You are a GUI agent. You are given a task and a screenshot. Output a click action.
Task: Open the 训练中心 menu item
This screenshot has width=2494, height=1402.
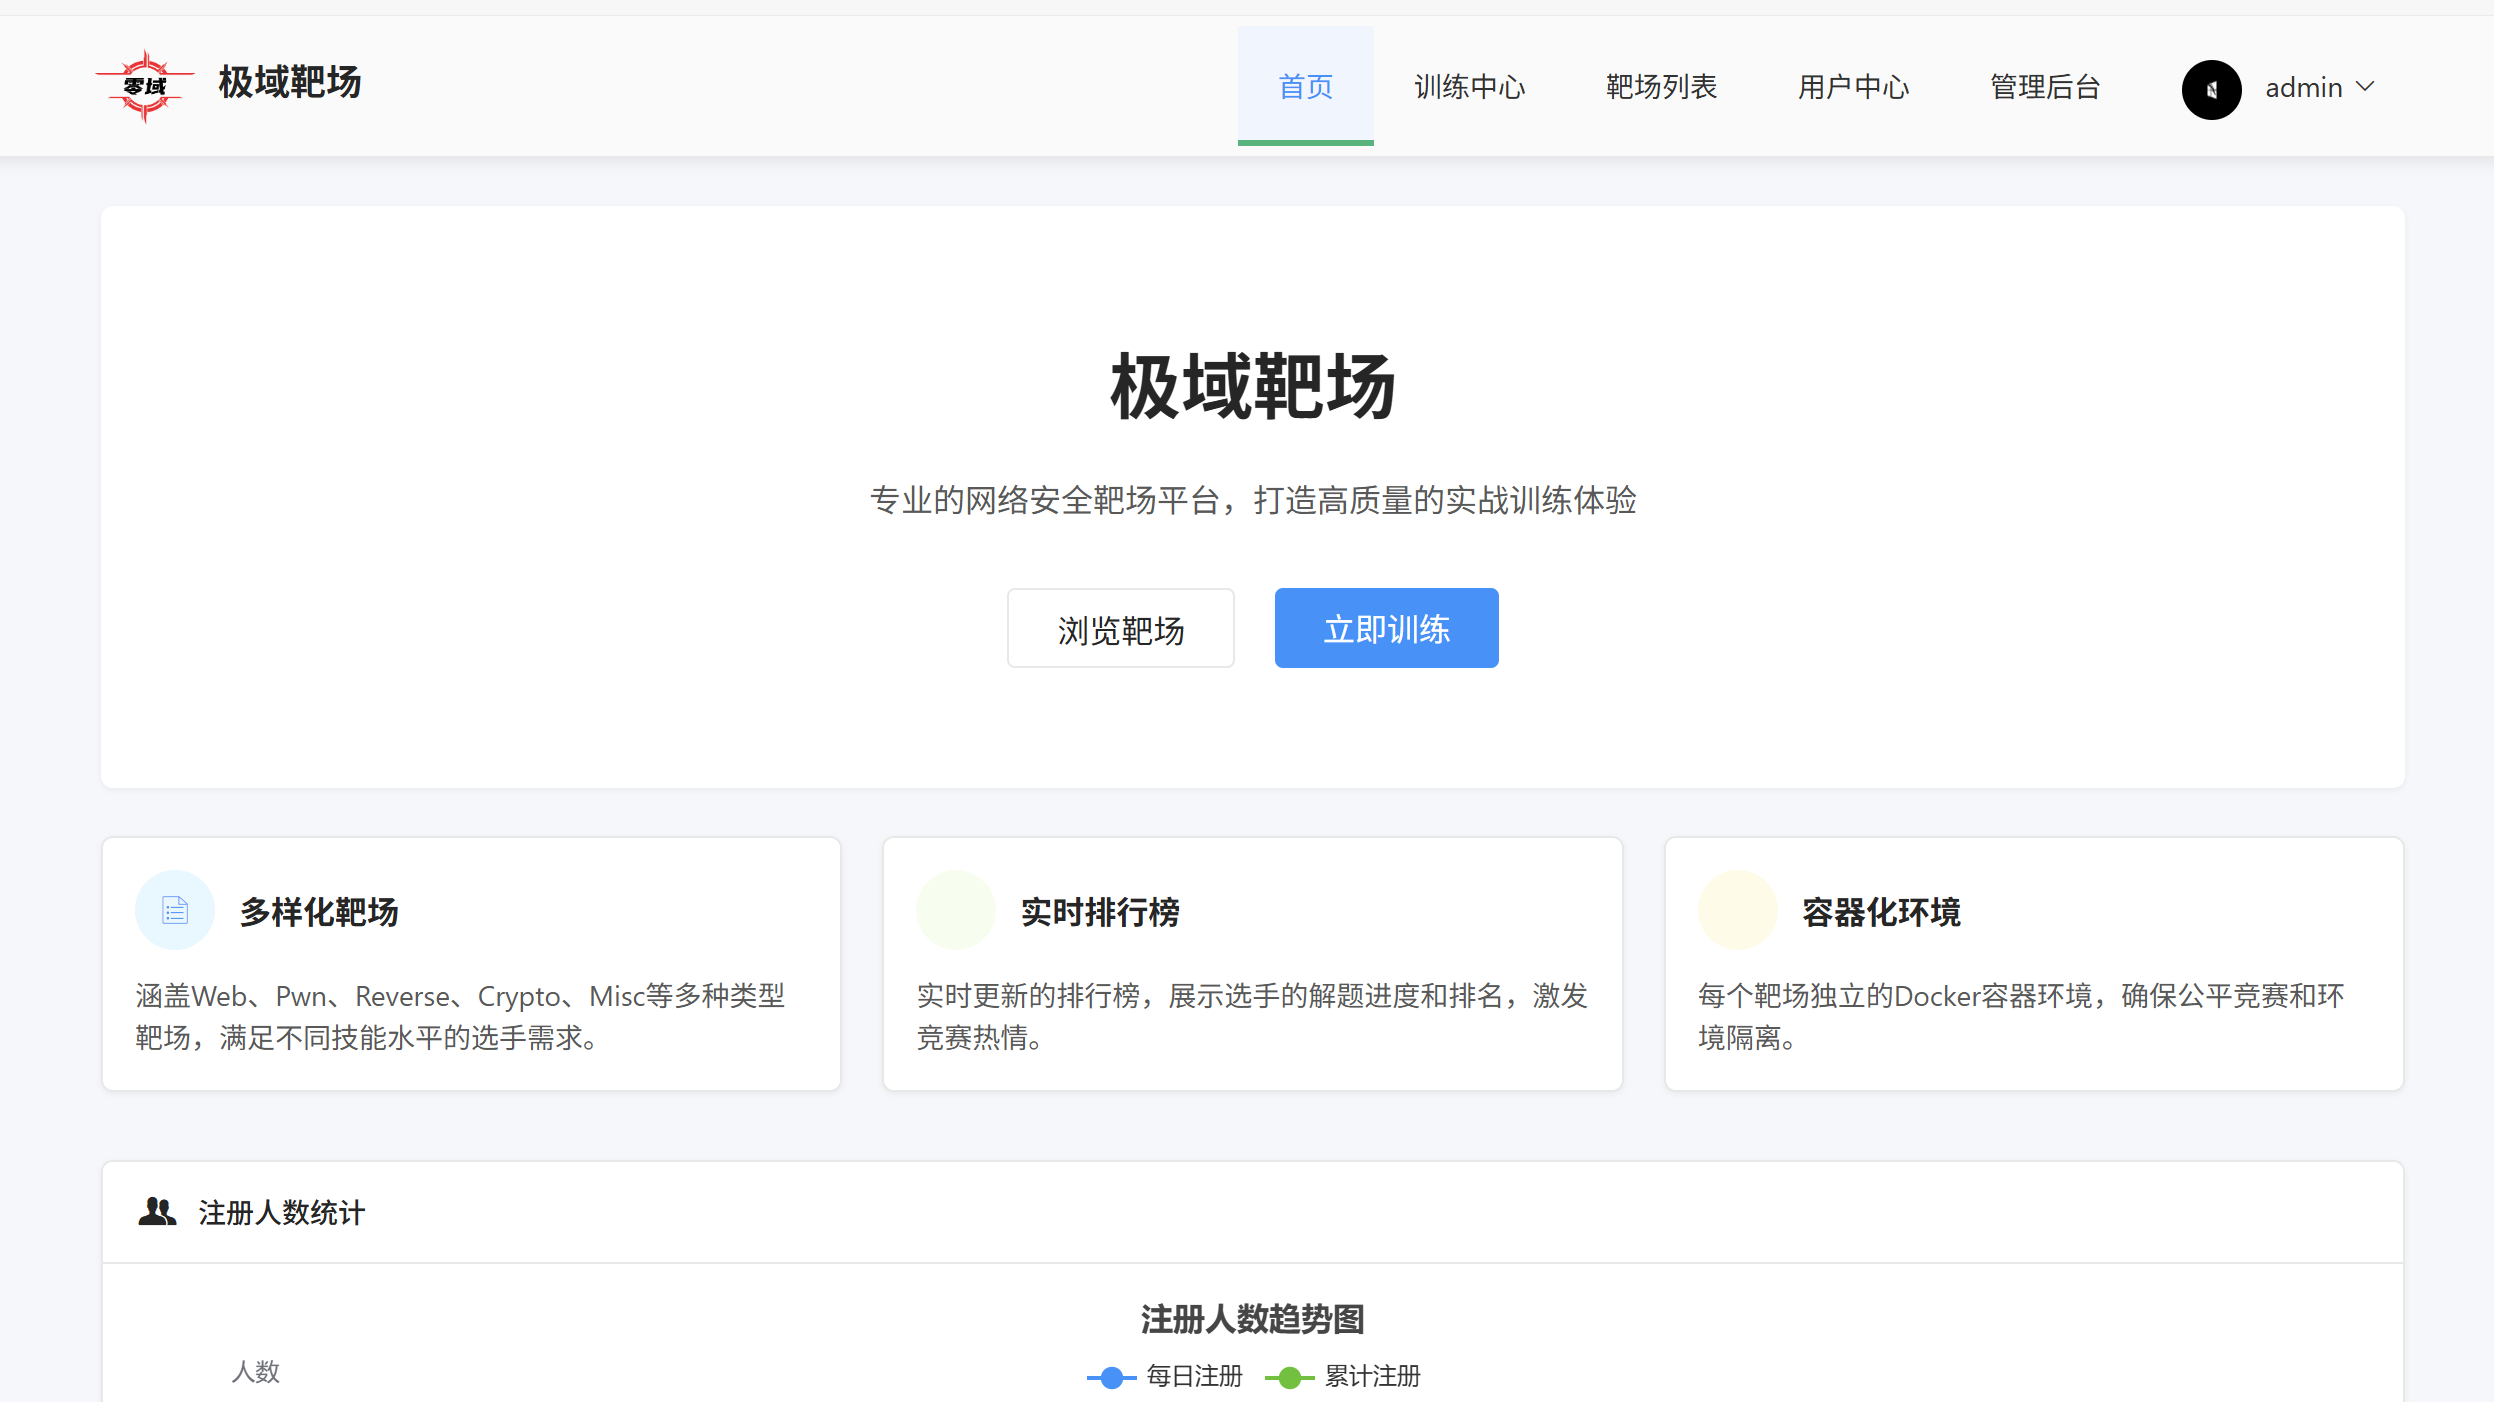point(1469,87)
